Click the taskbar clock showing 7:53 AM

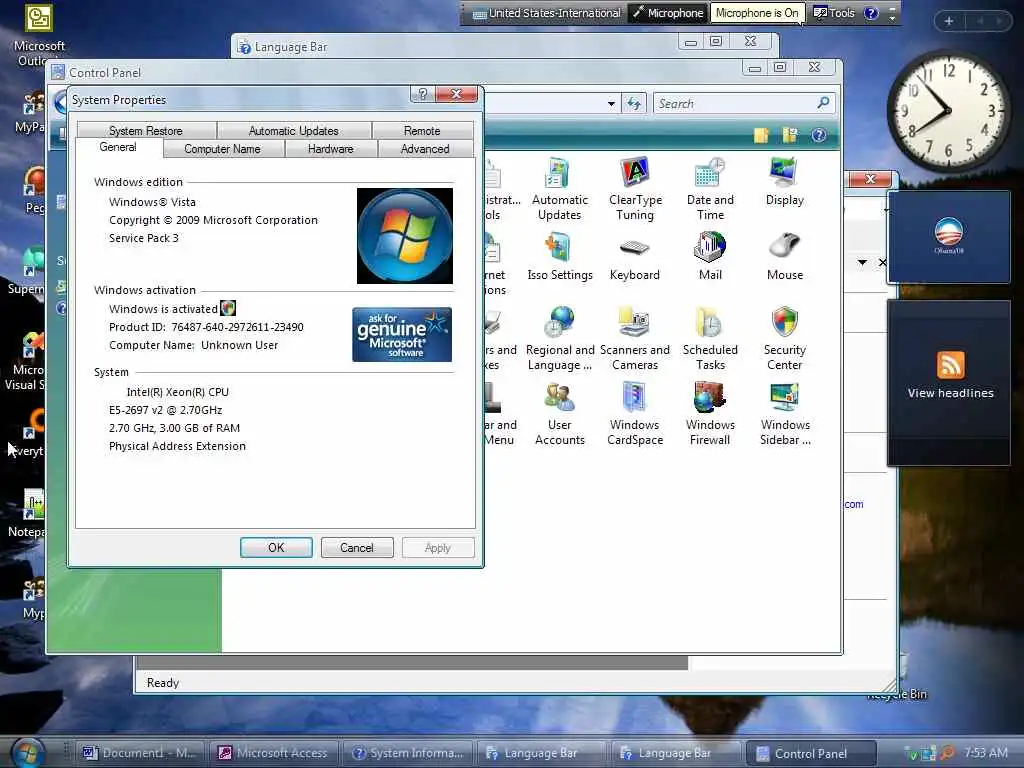(985, 752)
